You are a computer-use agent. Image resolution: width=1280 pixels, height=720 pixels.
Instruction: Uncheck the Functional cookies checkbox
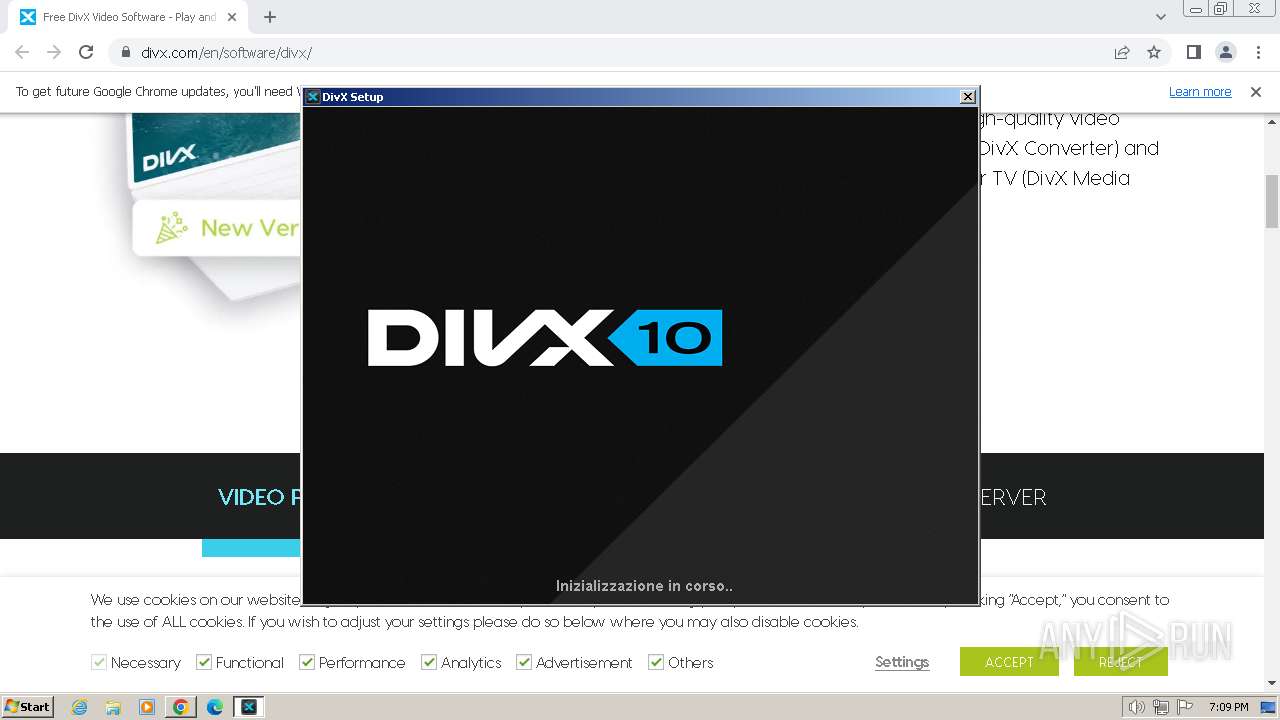tap(204, 662)
